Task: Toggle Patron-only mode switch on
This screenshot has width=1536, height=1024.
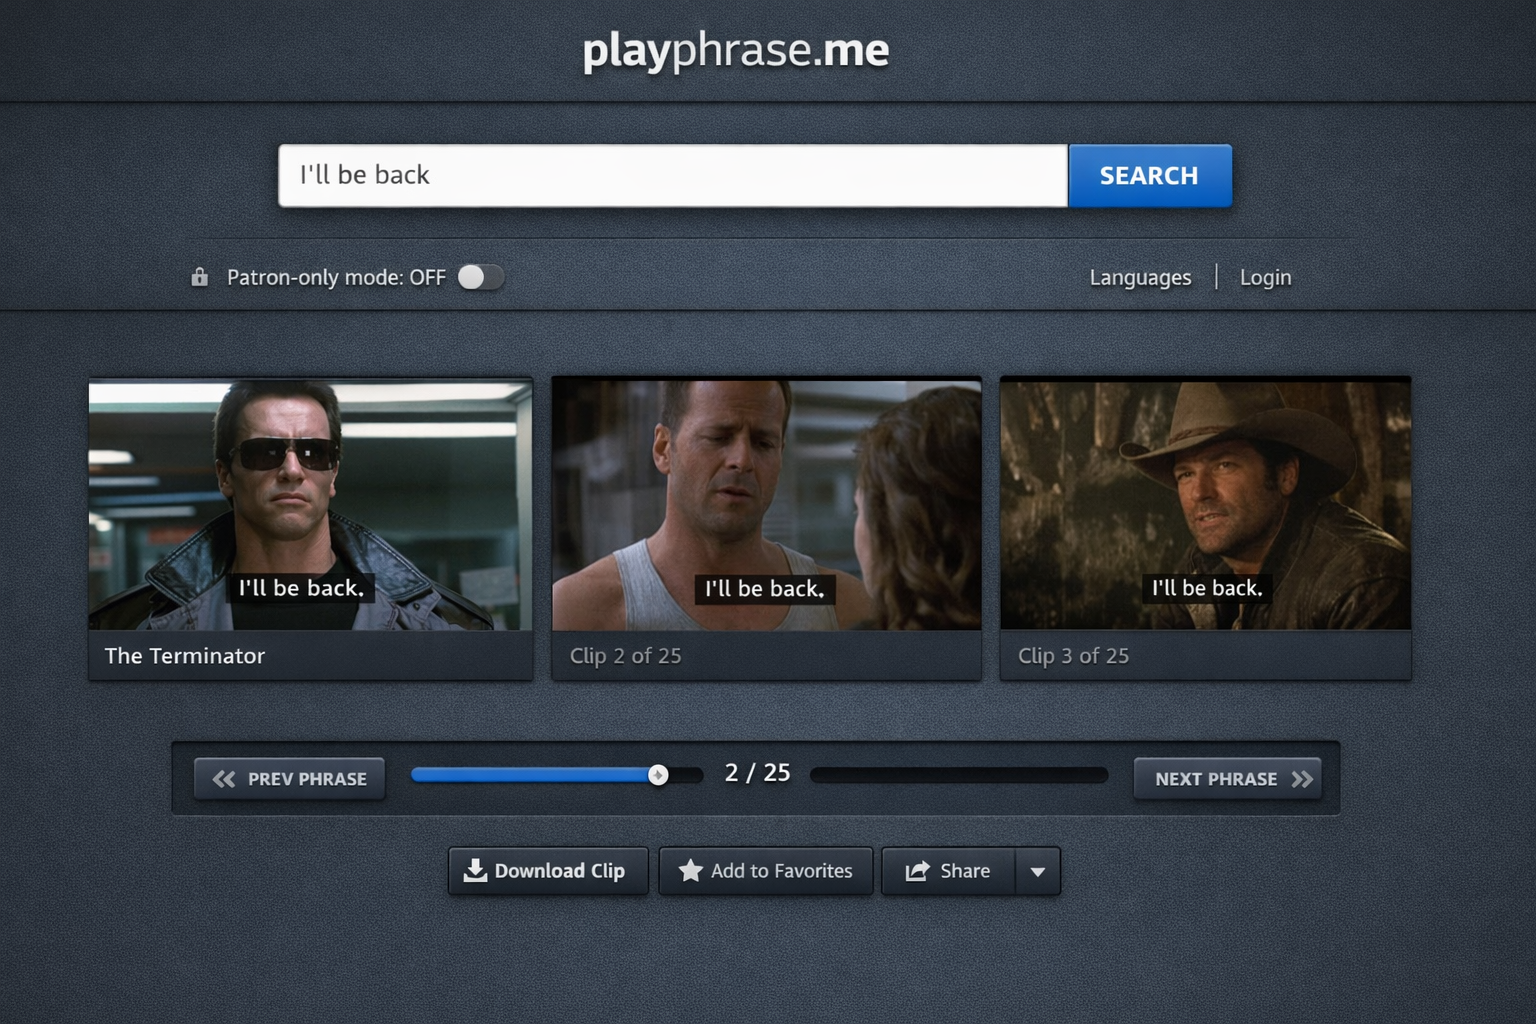Action: coord(481,277)
